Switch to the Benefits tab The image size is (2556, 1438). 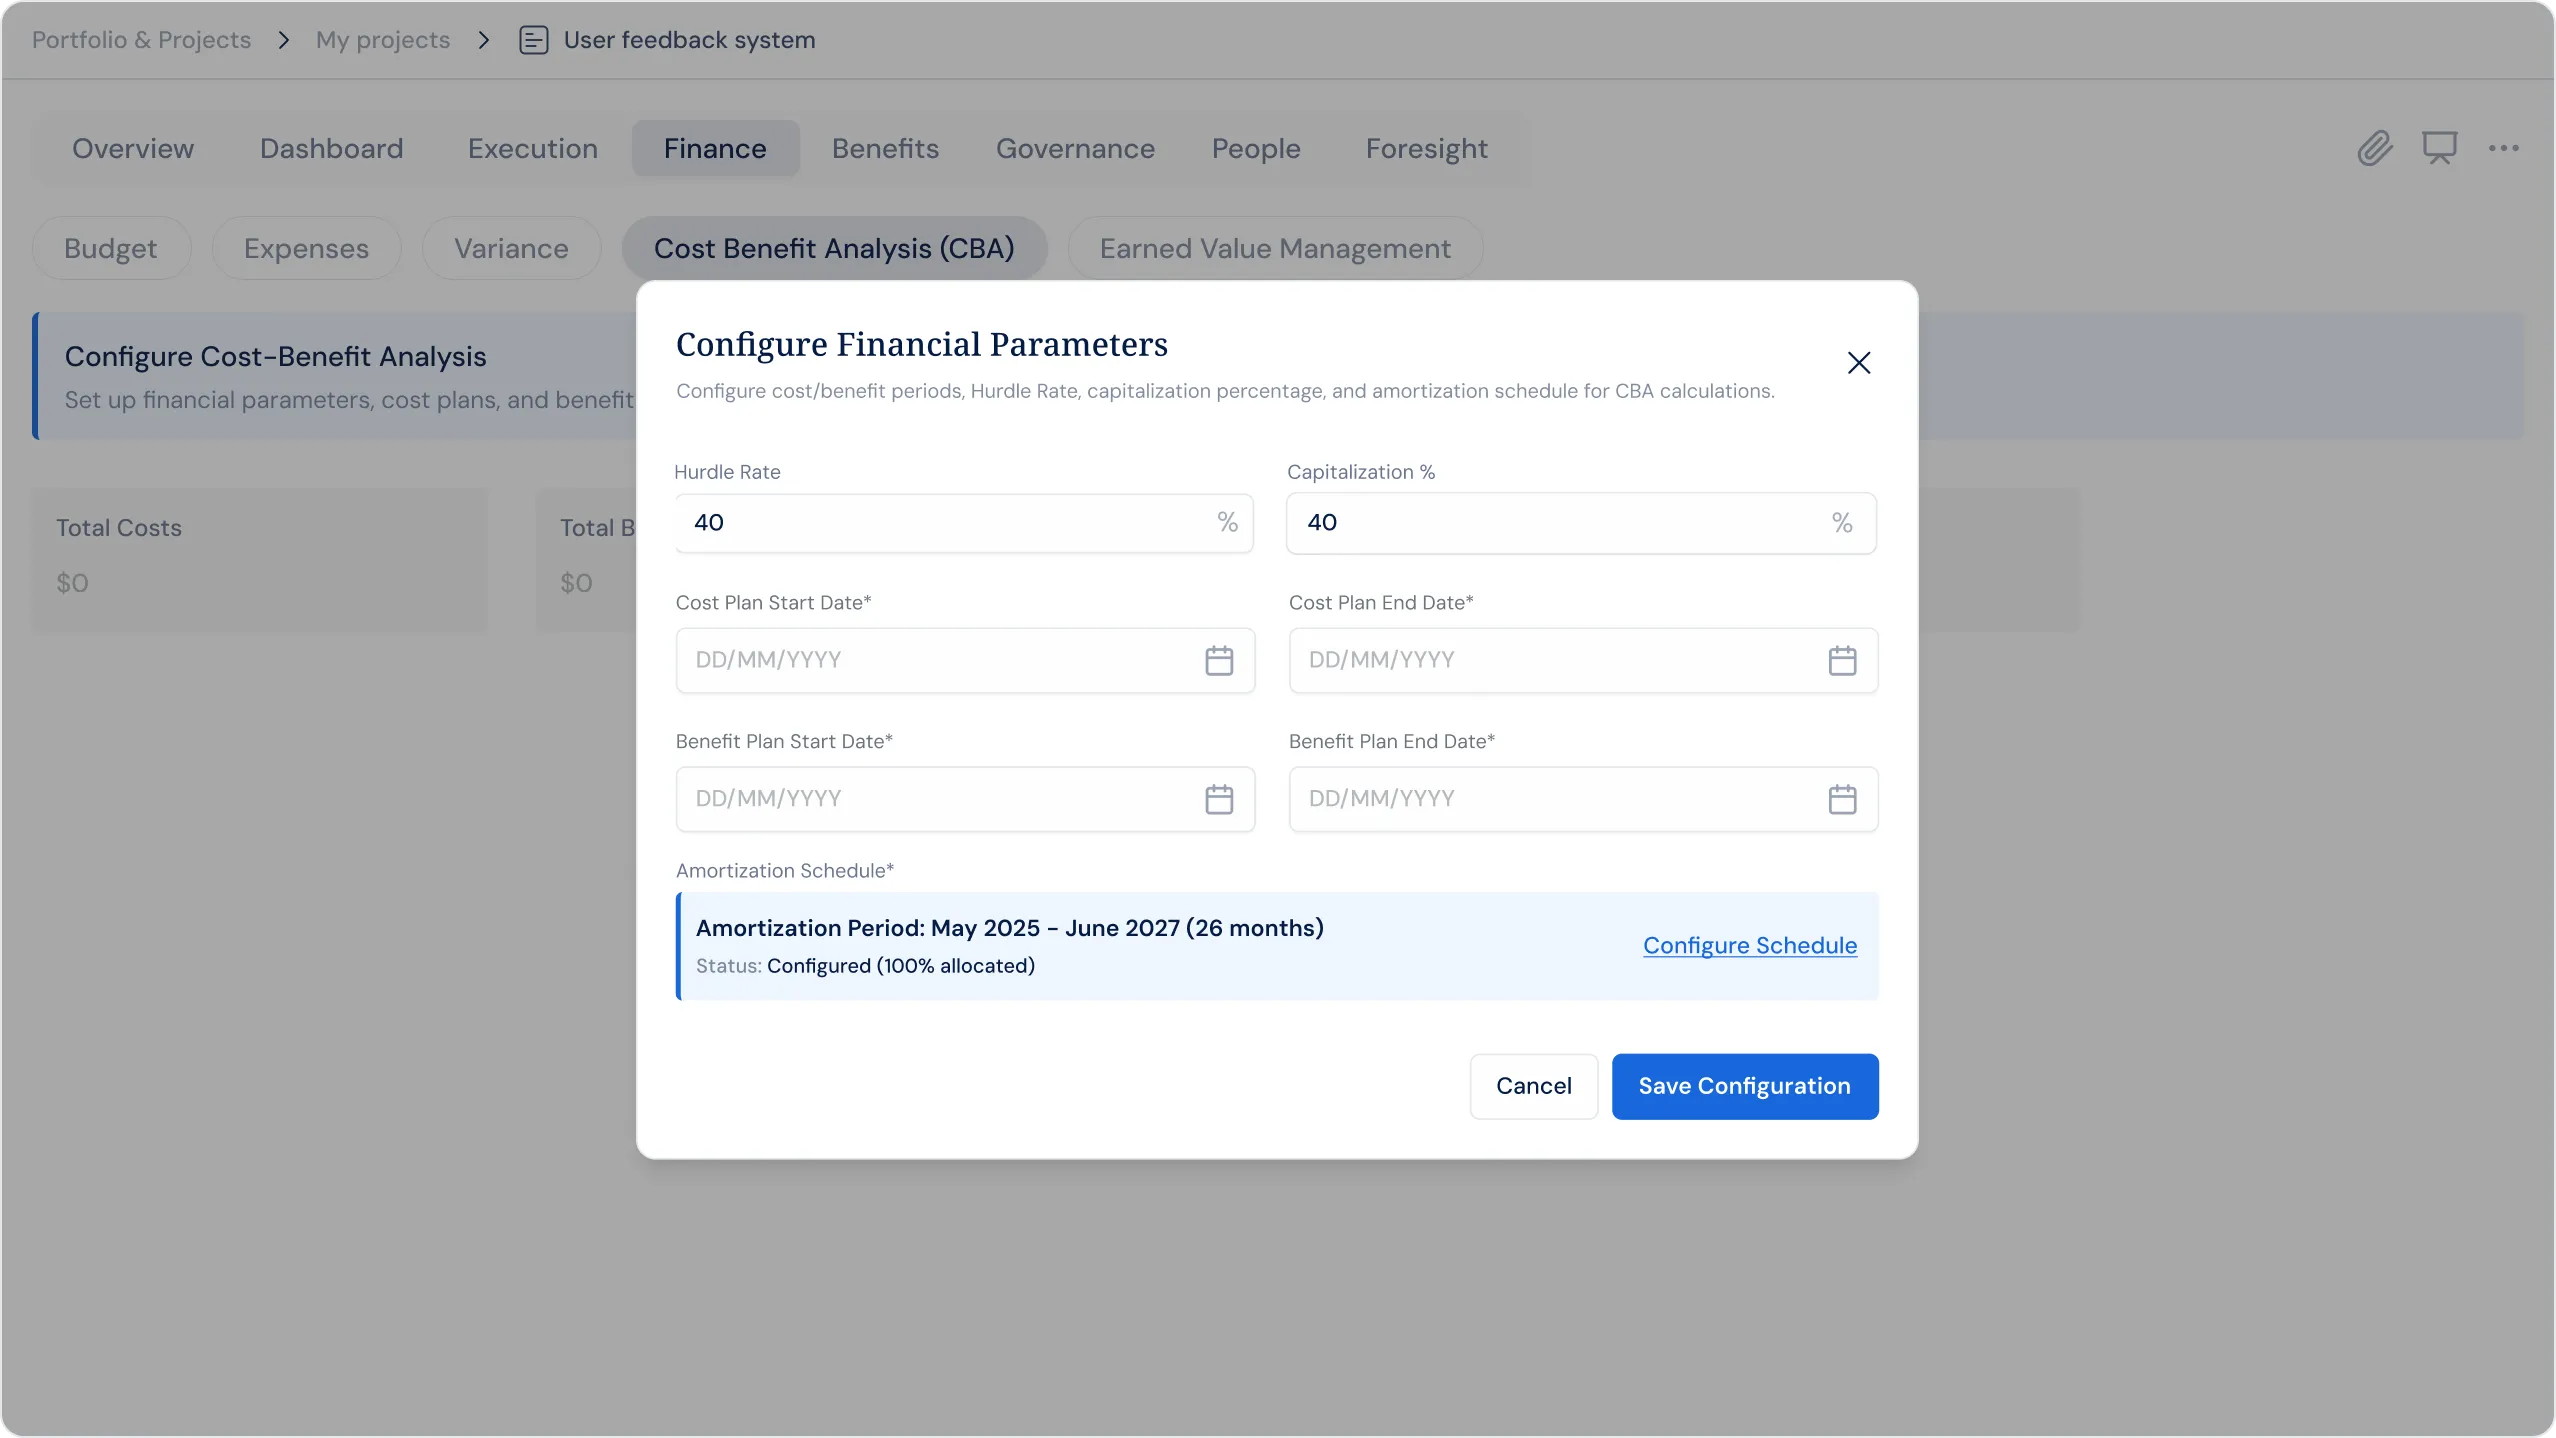(885, 148)
